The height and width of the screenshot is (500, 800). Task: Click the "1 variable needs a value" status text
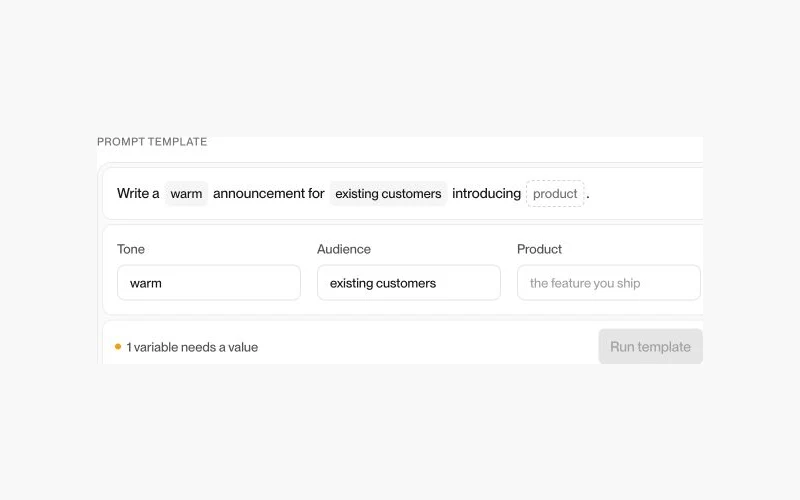[x=192, y=347]
